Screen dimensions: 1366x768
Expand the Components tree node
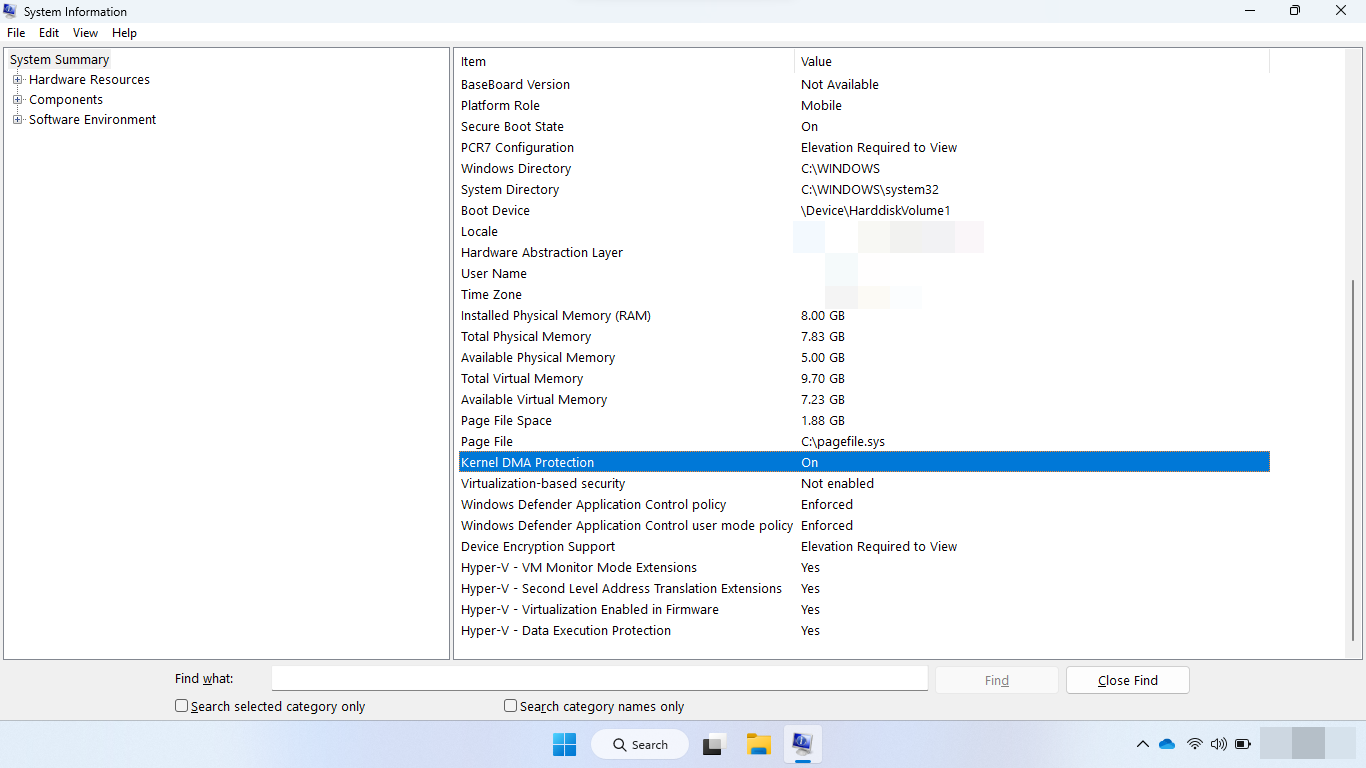(17, 100)
